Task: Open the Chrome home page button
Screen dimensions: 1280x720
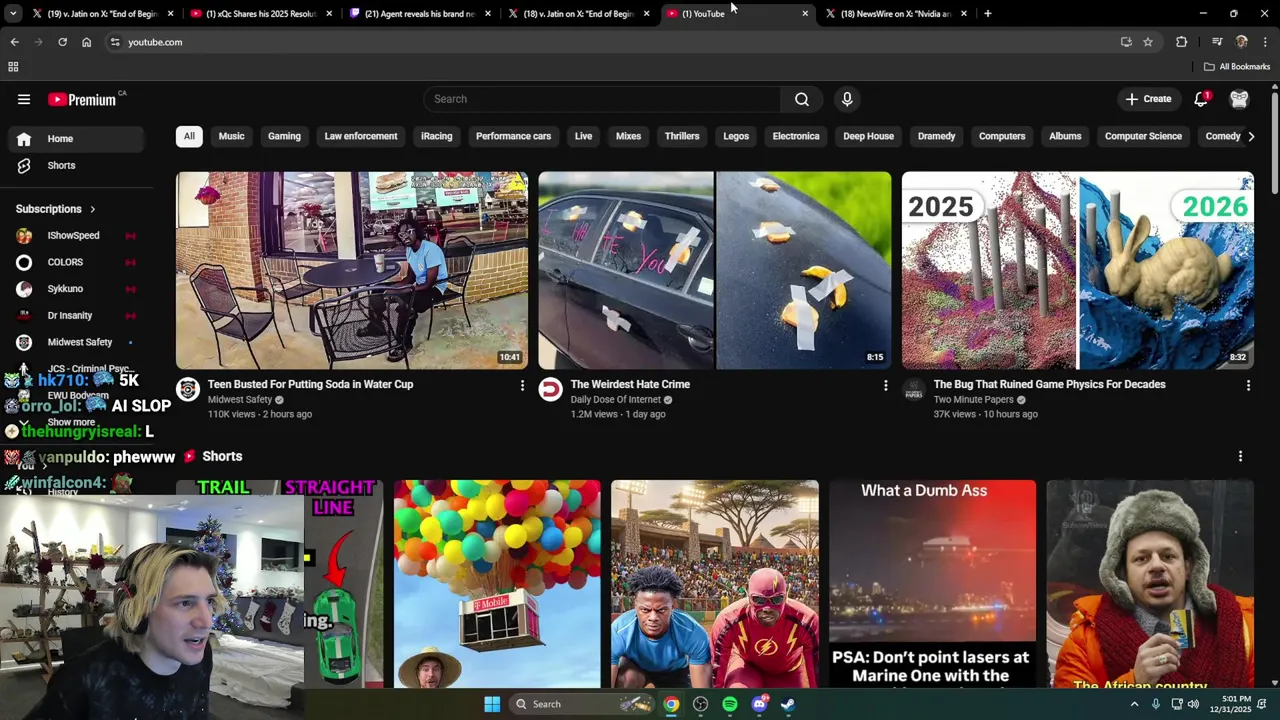Action: tap(86, 42)
